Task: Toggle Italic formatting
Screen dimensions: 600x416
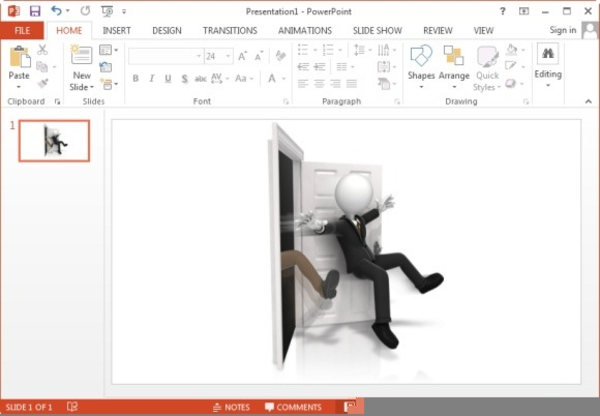Action: (x=151, y=79)
